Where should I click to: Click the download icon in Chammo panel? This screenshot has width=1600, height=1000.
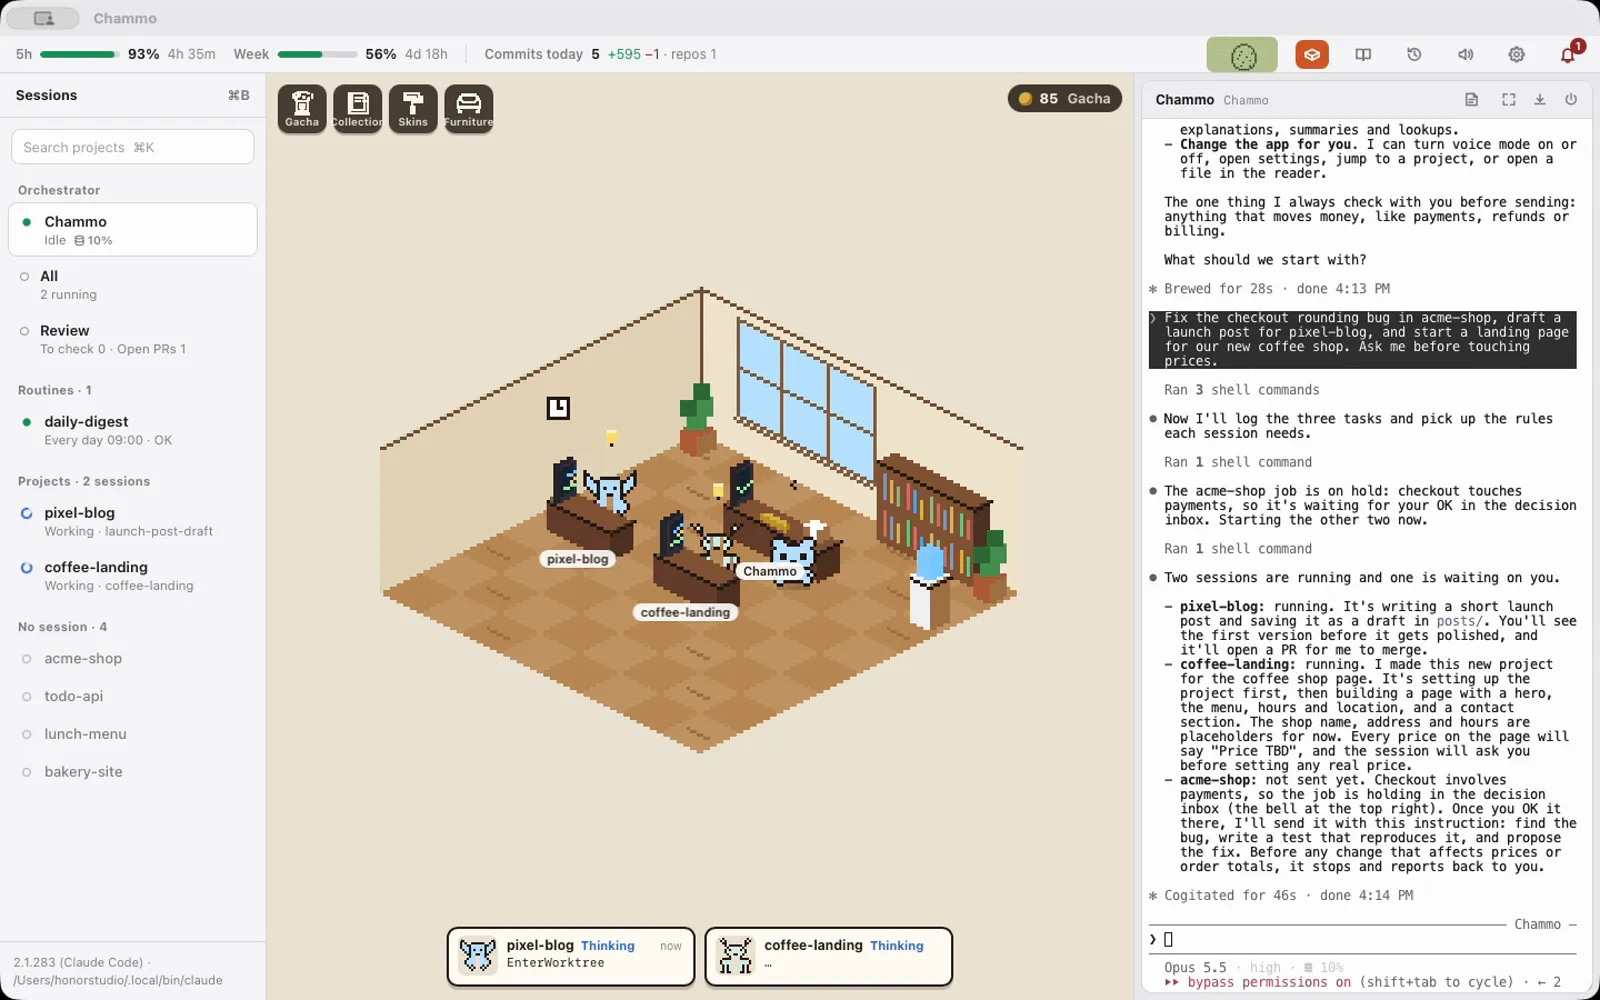(1540, 100)
